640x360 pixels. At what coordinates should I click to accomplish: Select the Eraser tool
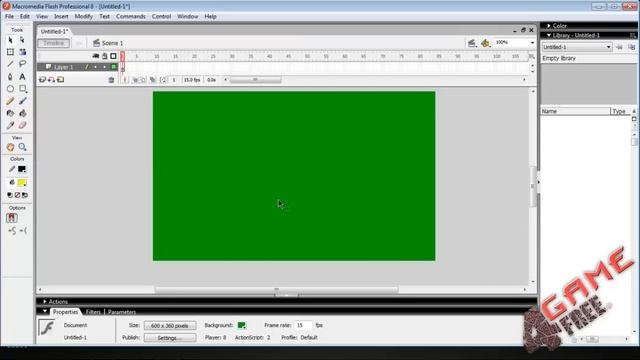[x=22, y=125]
